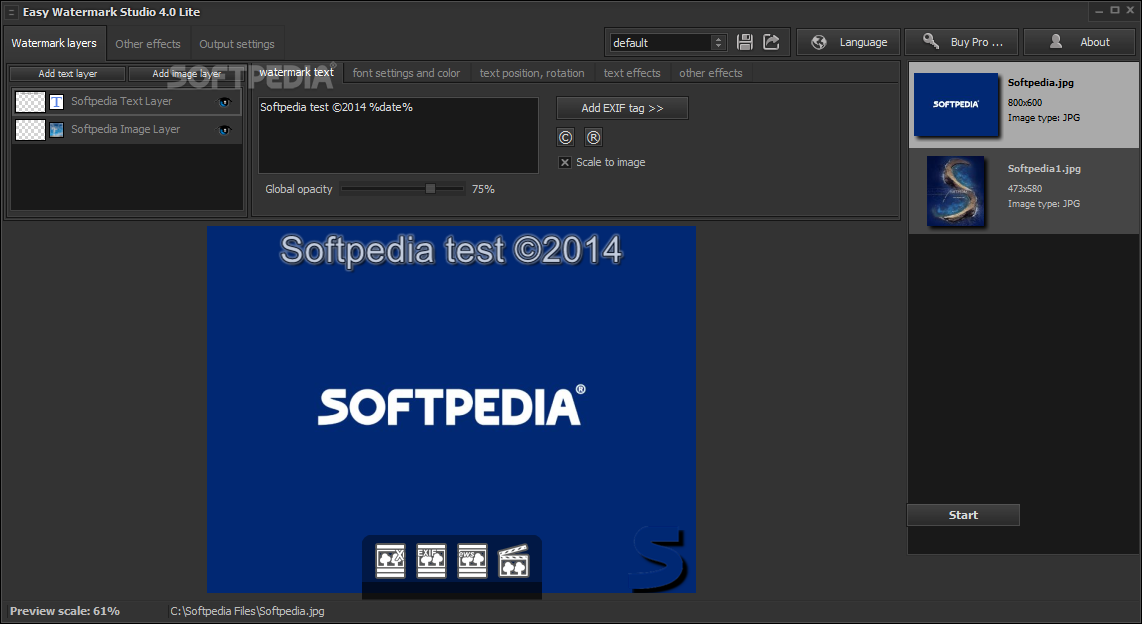This screenshot has width=1142, height=624.
Task: Click the 'Softpedia test ©2014' watermark in preview
Action: tap(451, 250)
